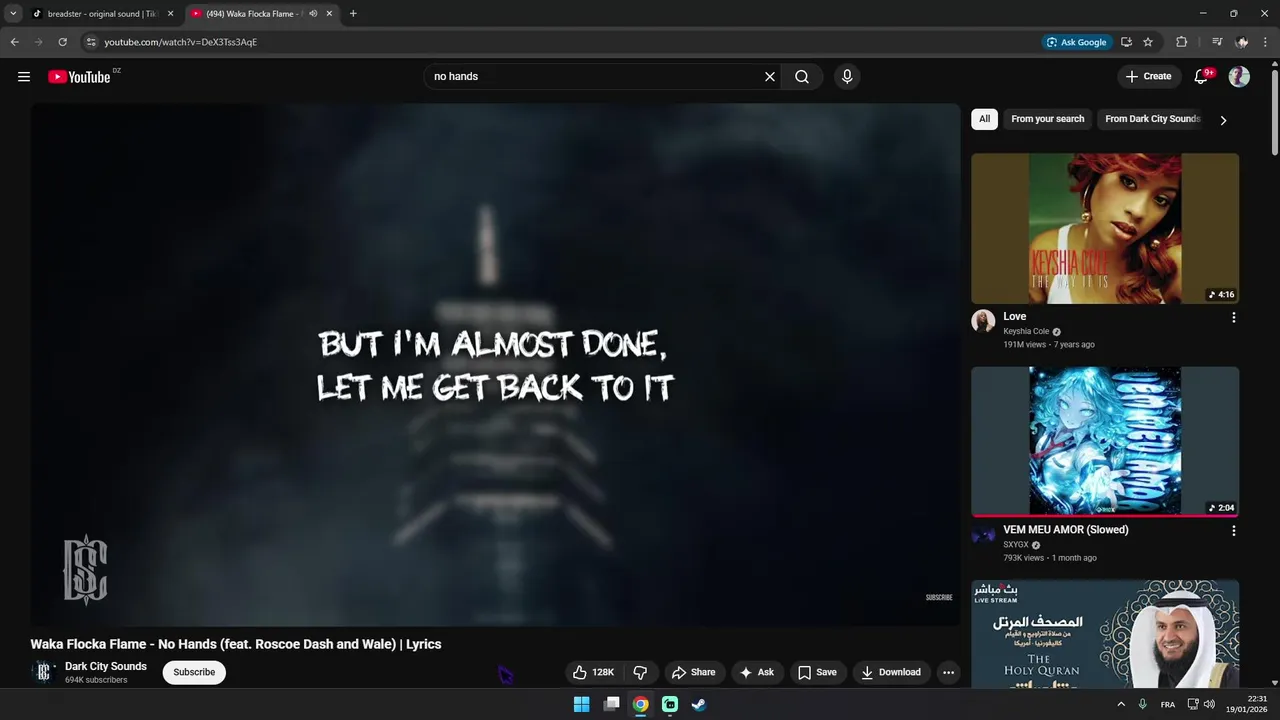Play the Keyshia Cole Love thumbnail
Image resolution: width=1280 pixels, height=720 pixels.
1105,228
